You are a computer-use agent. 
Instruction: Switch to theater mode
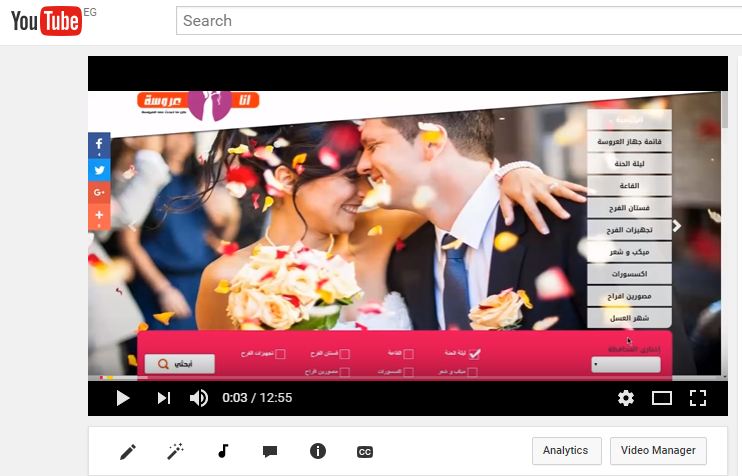[x=661, y=398]
